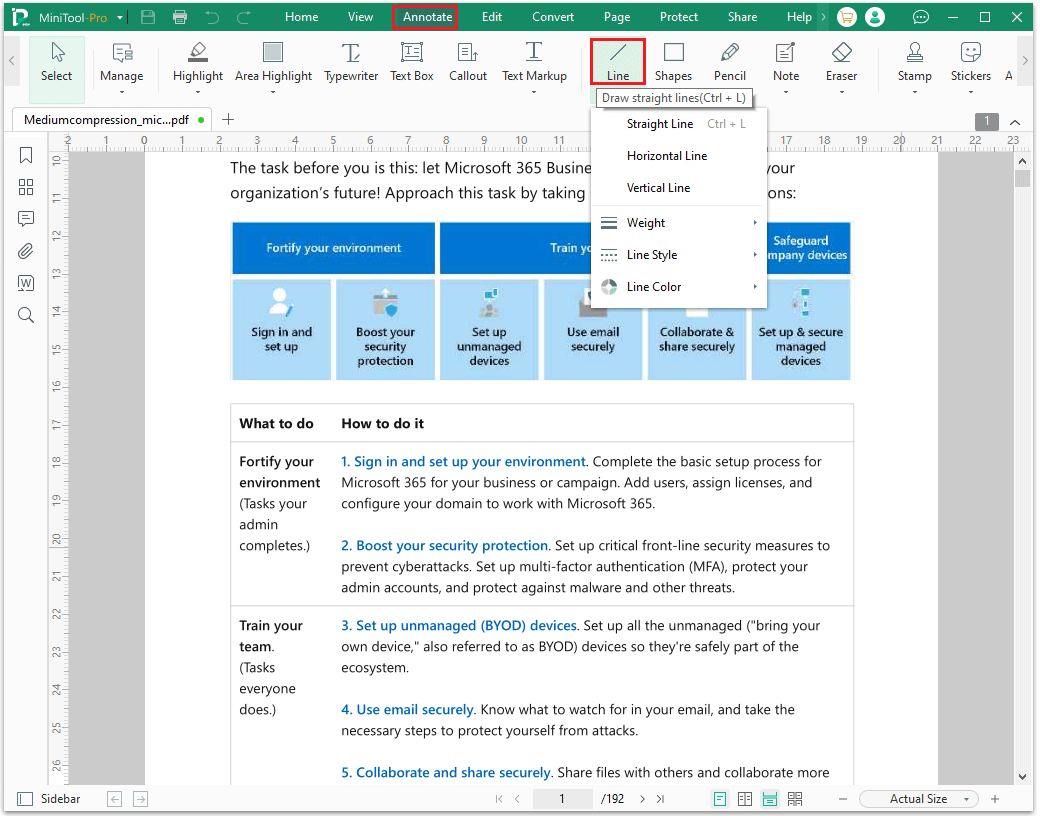Viewport: 1040px width, 816px height.
Task: Click the 'Use email securely' link in the PDF
Action: tap(418, 708)
